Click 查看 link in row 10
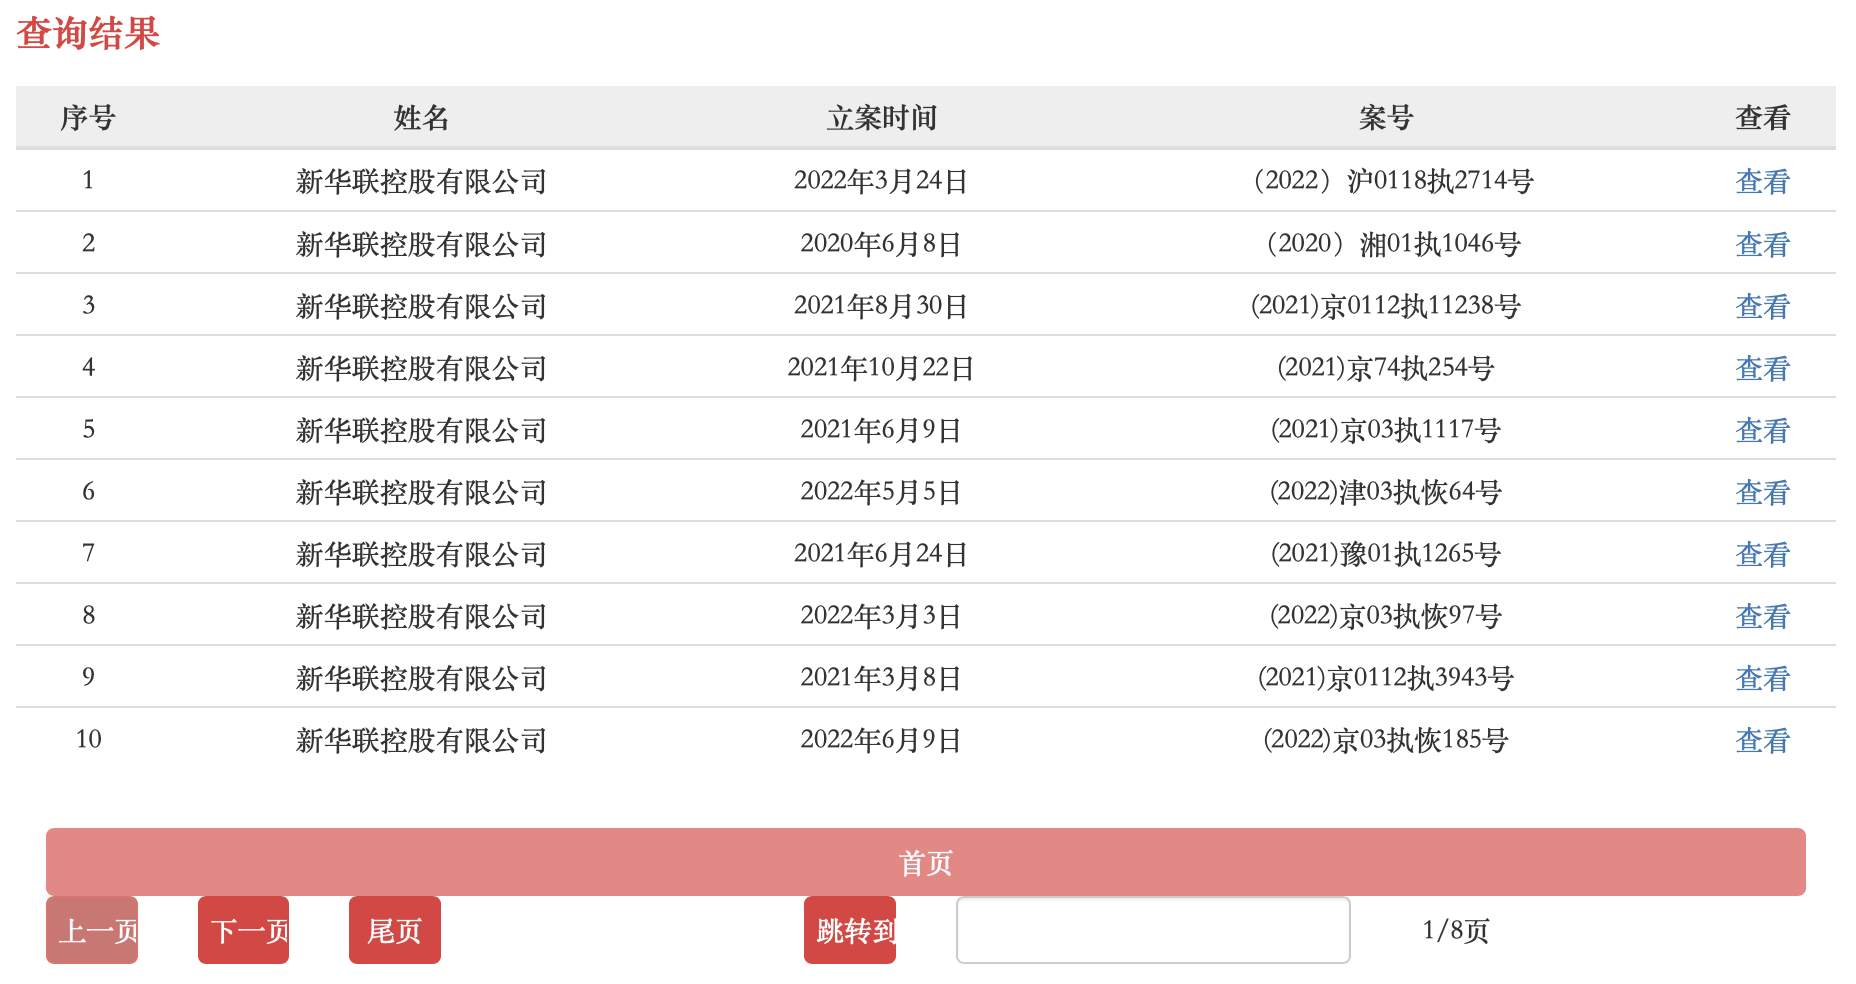The width and height of the screenshot is (1856, 984). 1761,740
